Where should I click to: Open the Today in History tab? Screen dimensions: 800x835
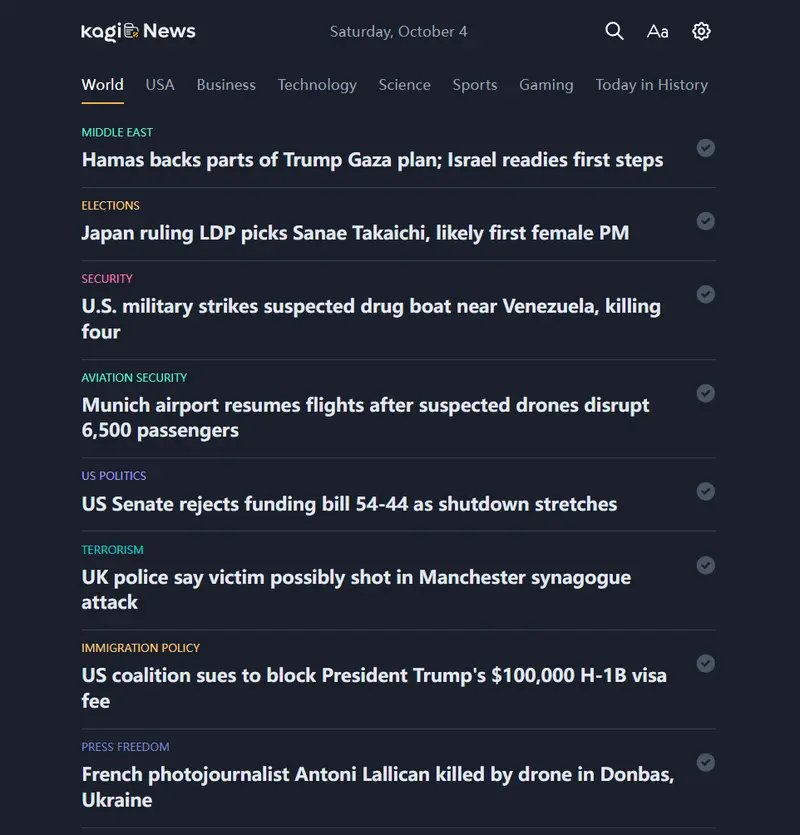coord(651,85)
